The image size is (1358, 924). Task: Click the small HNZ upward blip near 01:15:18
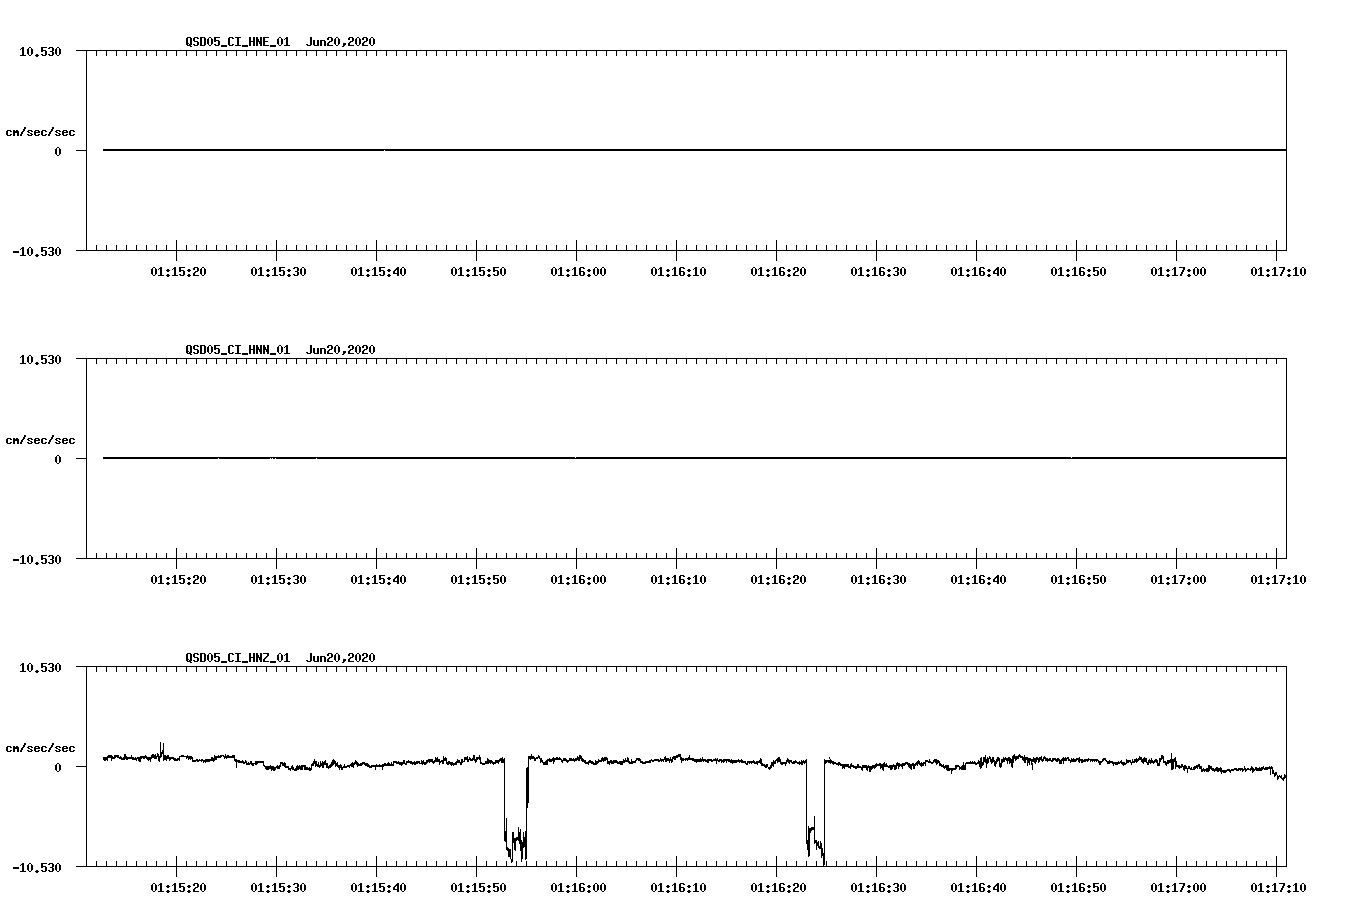162,749
